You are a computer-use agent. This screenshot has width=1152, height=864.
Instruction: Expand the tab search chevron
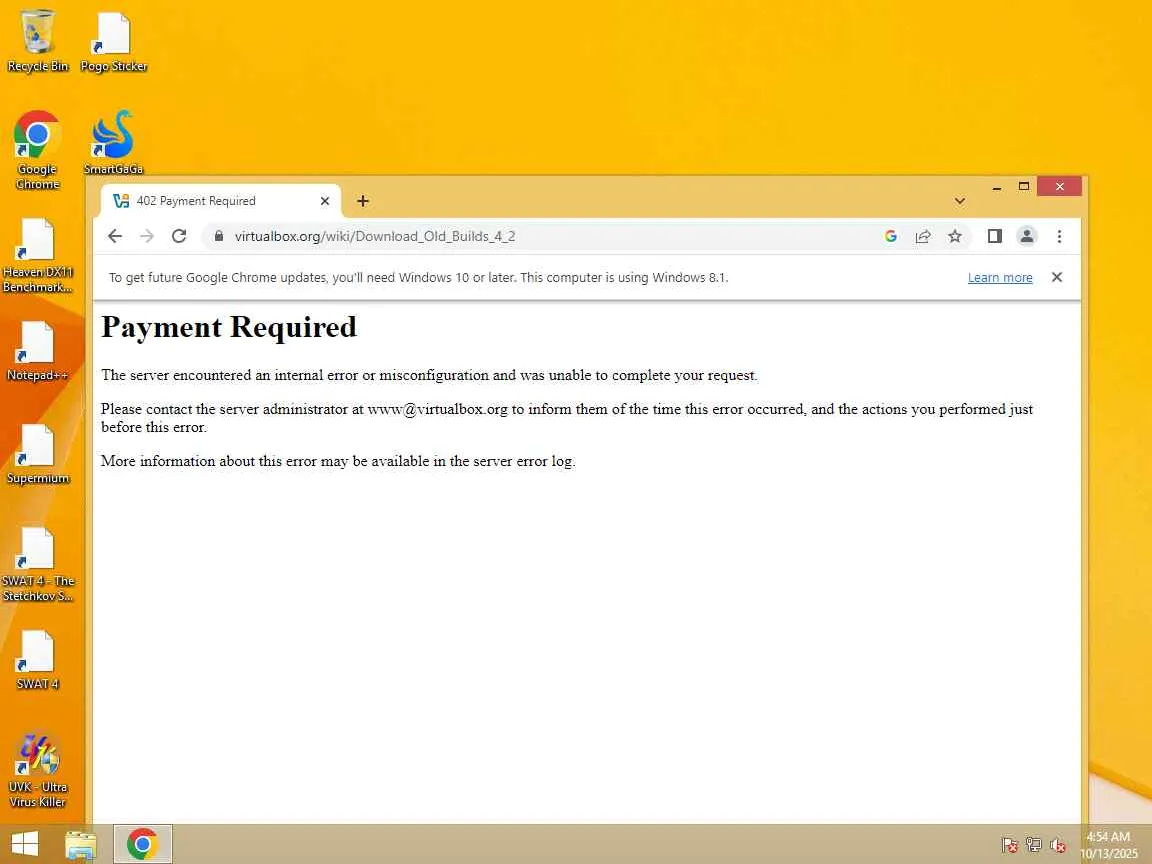click(x=960, y=201)
